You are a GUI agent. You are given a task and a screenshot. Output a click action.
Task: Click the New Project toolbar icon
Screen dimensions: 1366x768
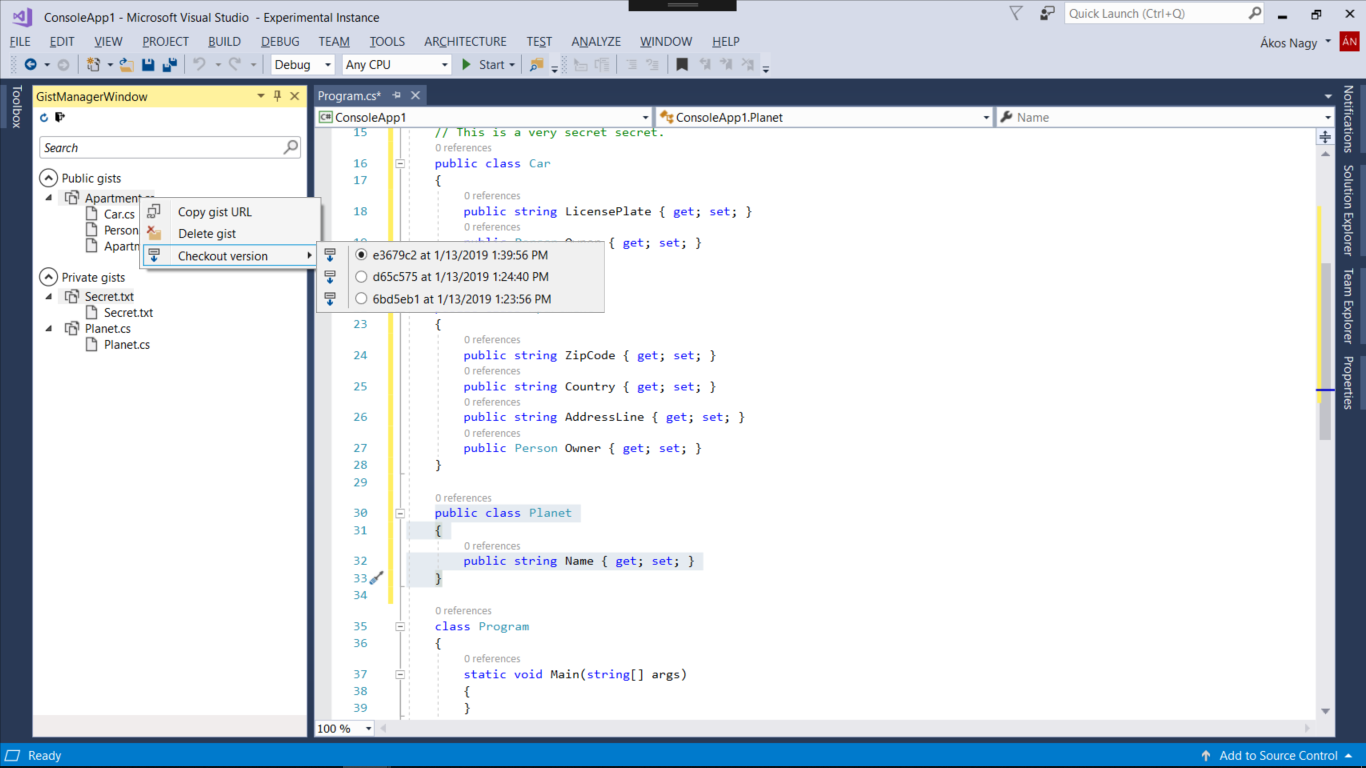pyautogui.click(x=94, y=64)
